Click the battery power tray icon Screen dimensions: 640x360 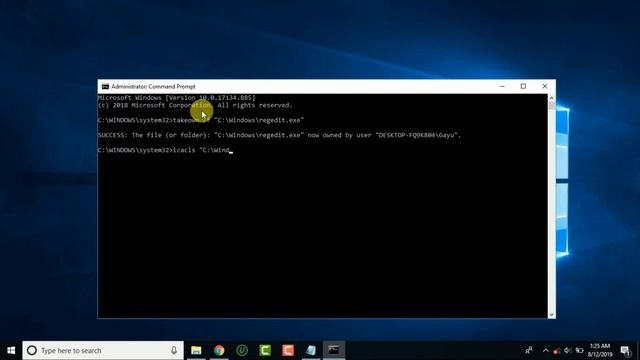pyautogui.click(x=579, y=350)
